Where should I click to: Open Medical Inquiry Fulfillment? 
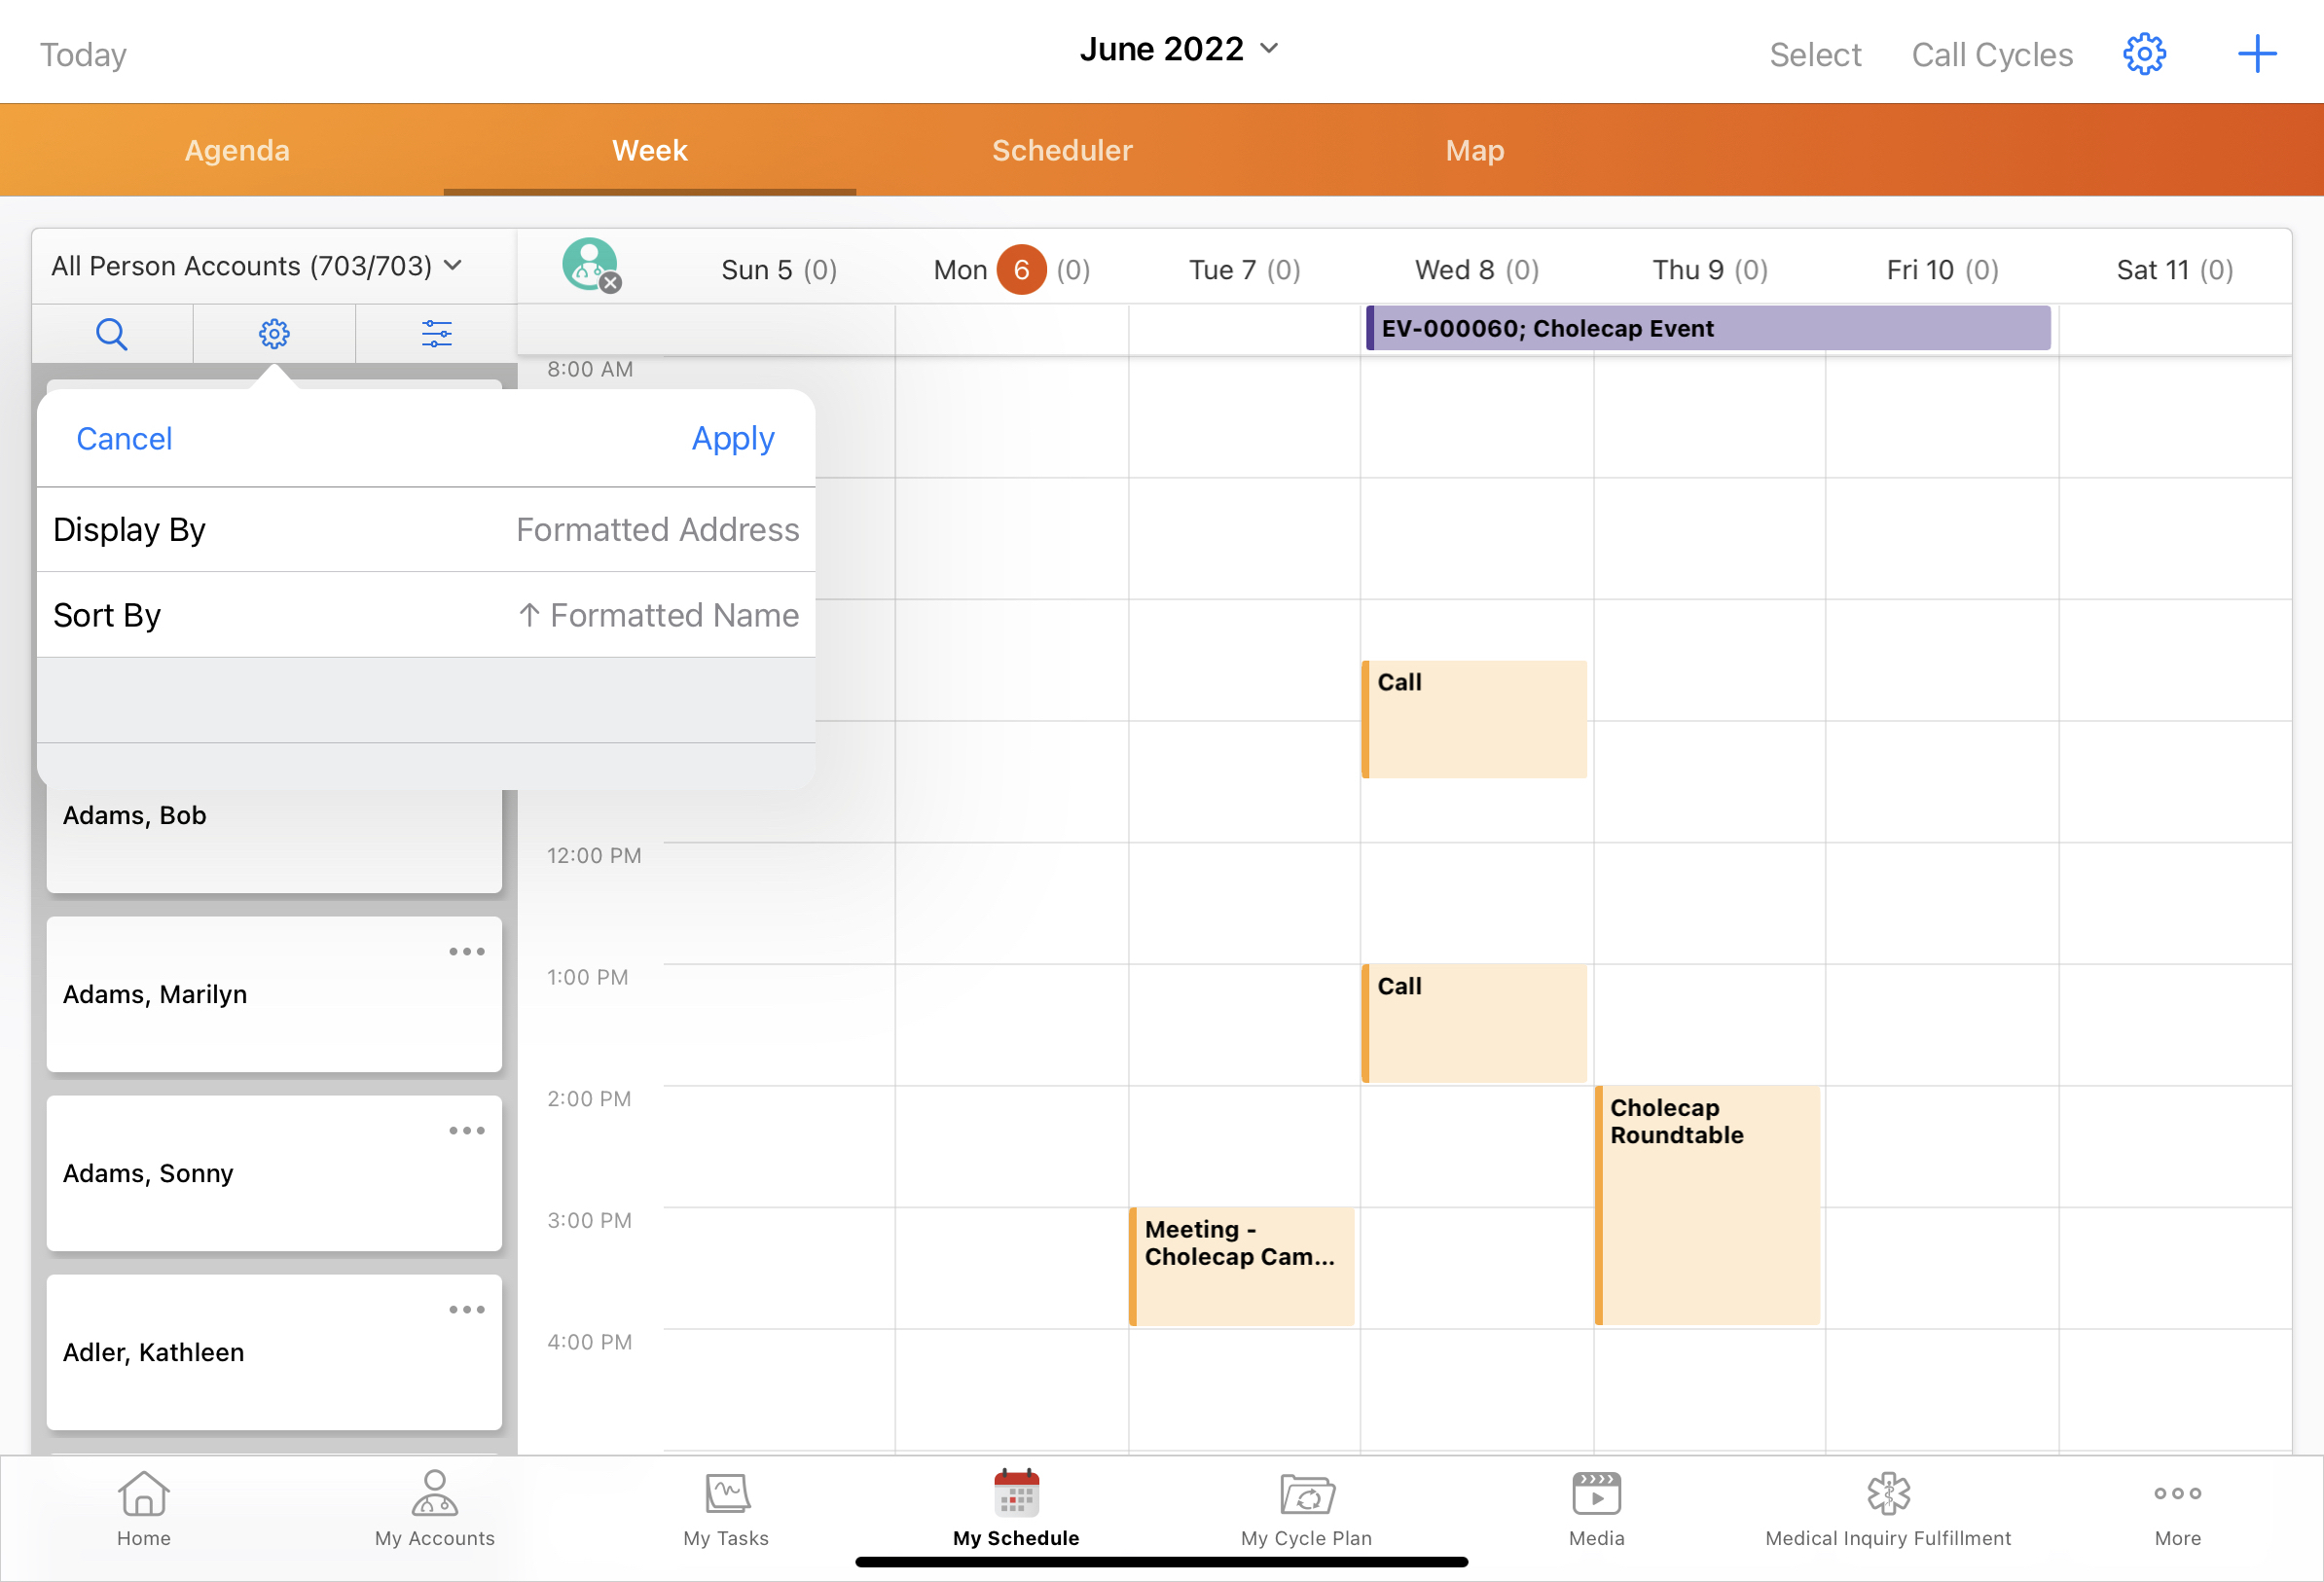[x=1888, y=1510]
